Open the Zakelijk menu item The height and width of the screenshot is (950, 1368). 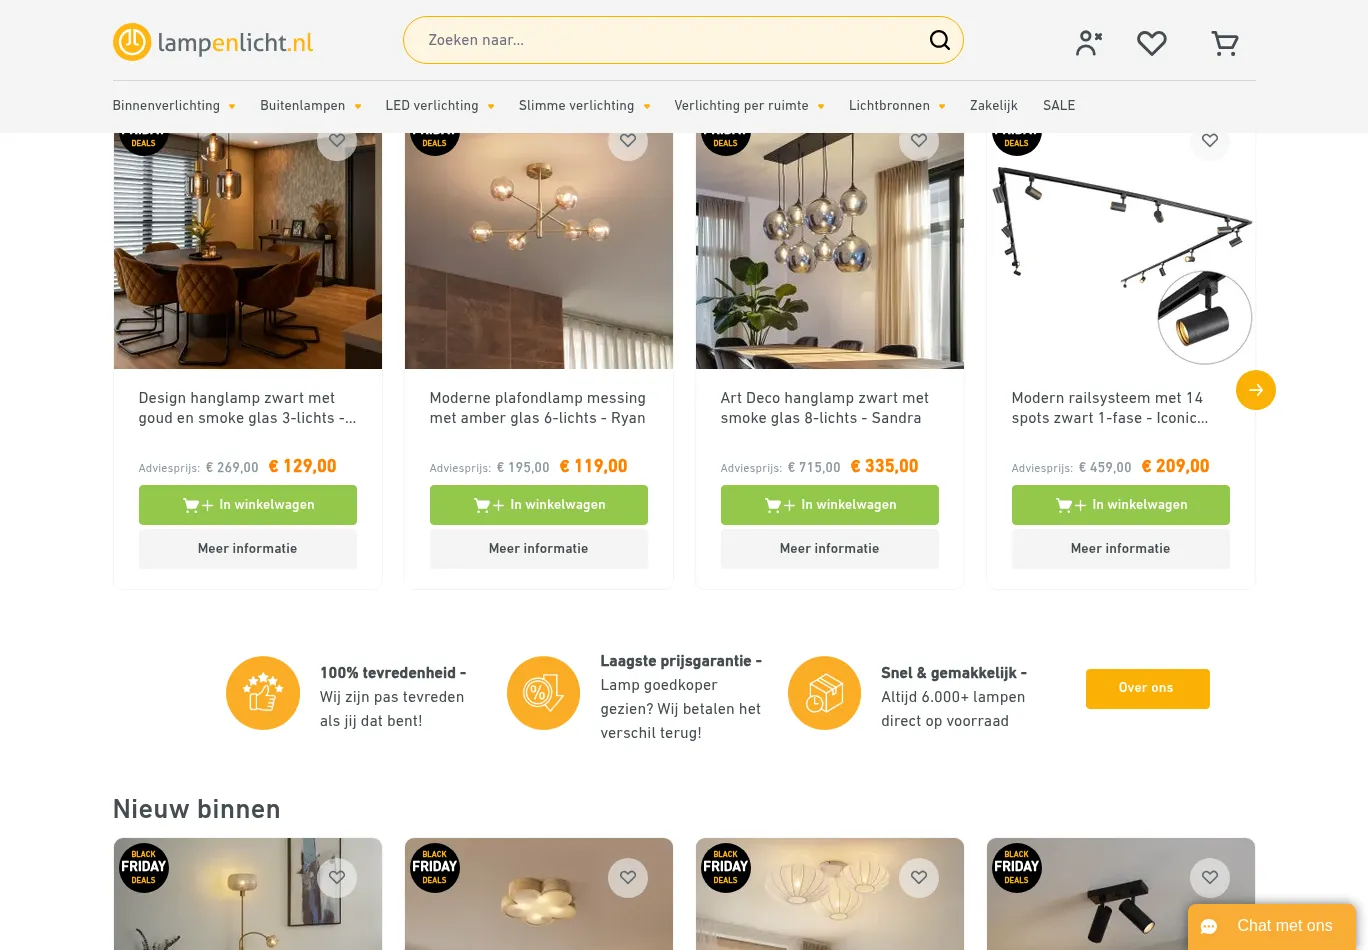pos(994,105)
